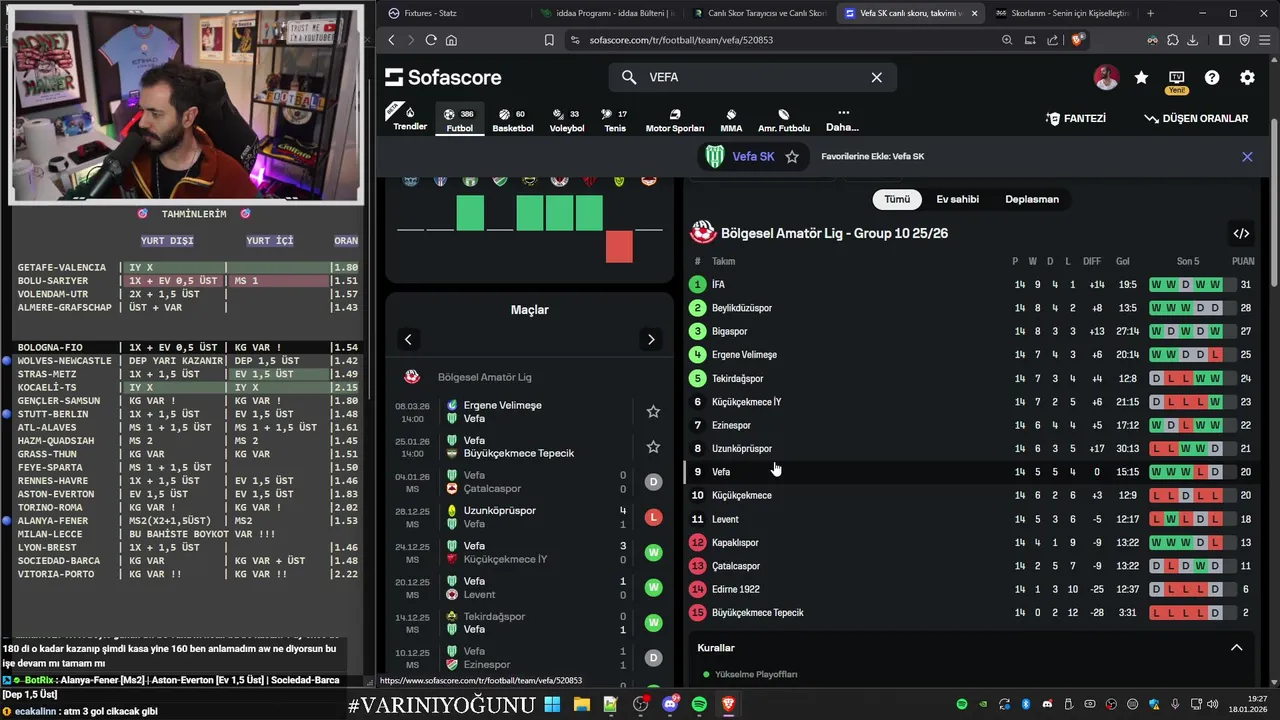The height and width of the screenshot is (720, 1280).
Task: Toggle star for Vefa vs Büyükçekmece Tepecik match
Action: 653,447
